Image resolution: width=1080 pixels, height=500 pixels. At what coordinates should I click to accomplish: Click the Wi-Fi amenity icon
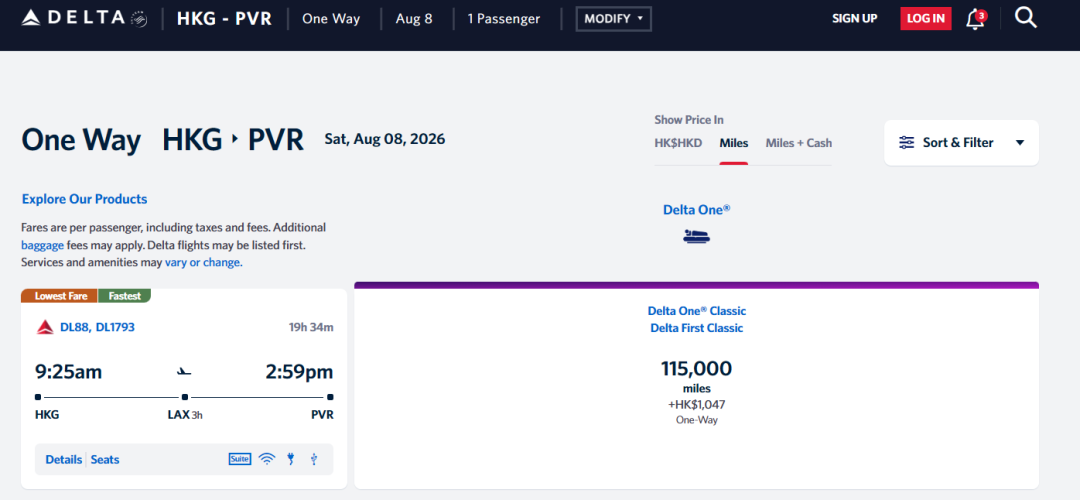click(x=267, y=459)
